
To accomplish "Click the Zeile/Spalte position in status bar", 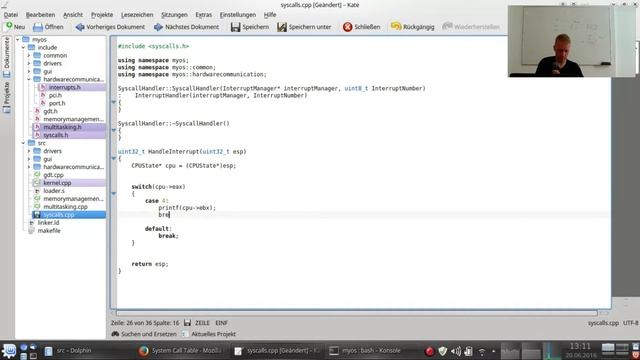I will pos(145,323).
